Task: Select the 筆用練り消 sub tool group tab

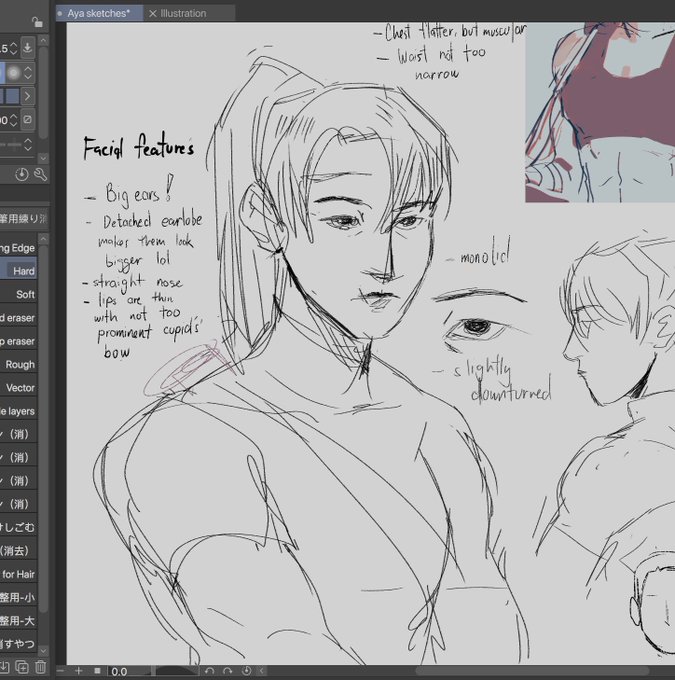Action: [23, 219]
